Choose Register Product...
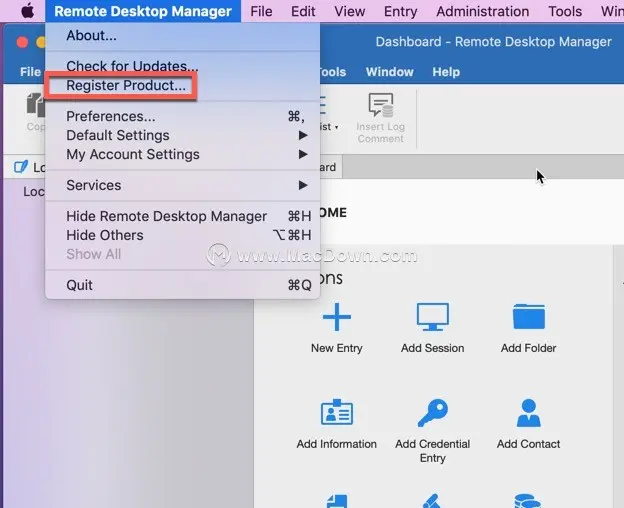Image resolution: width=624 pixels, height=508 pixels. (183, 85)
